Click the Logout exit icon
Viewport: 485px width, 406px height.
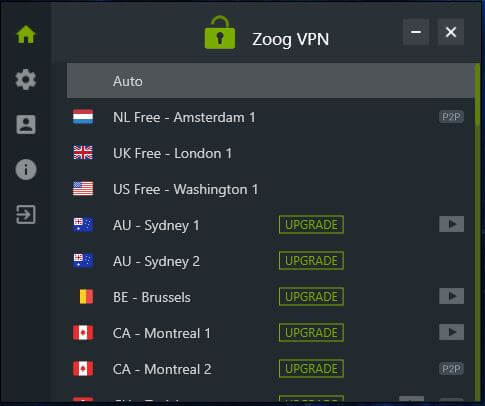coord(26,214)
